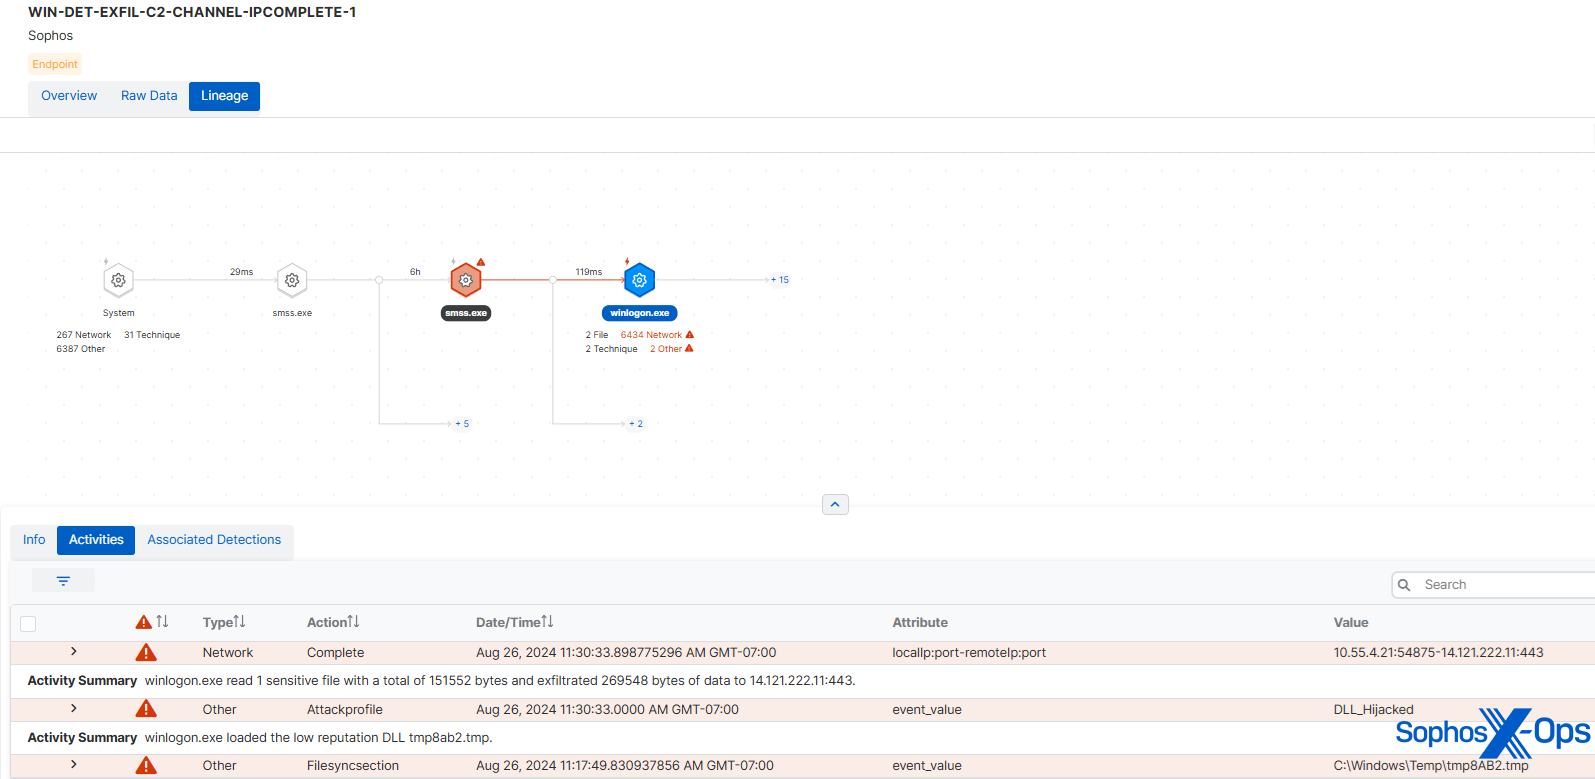Sort activities by Type column
1595x779 pixels.
tap(224, 622)
